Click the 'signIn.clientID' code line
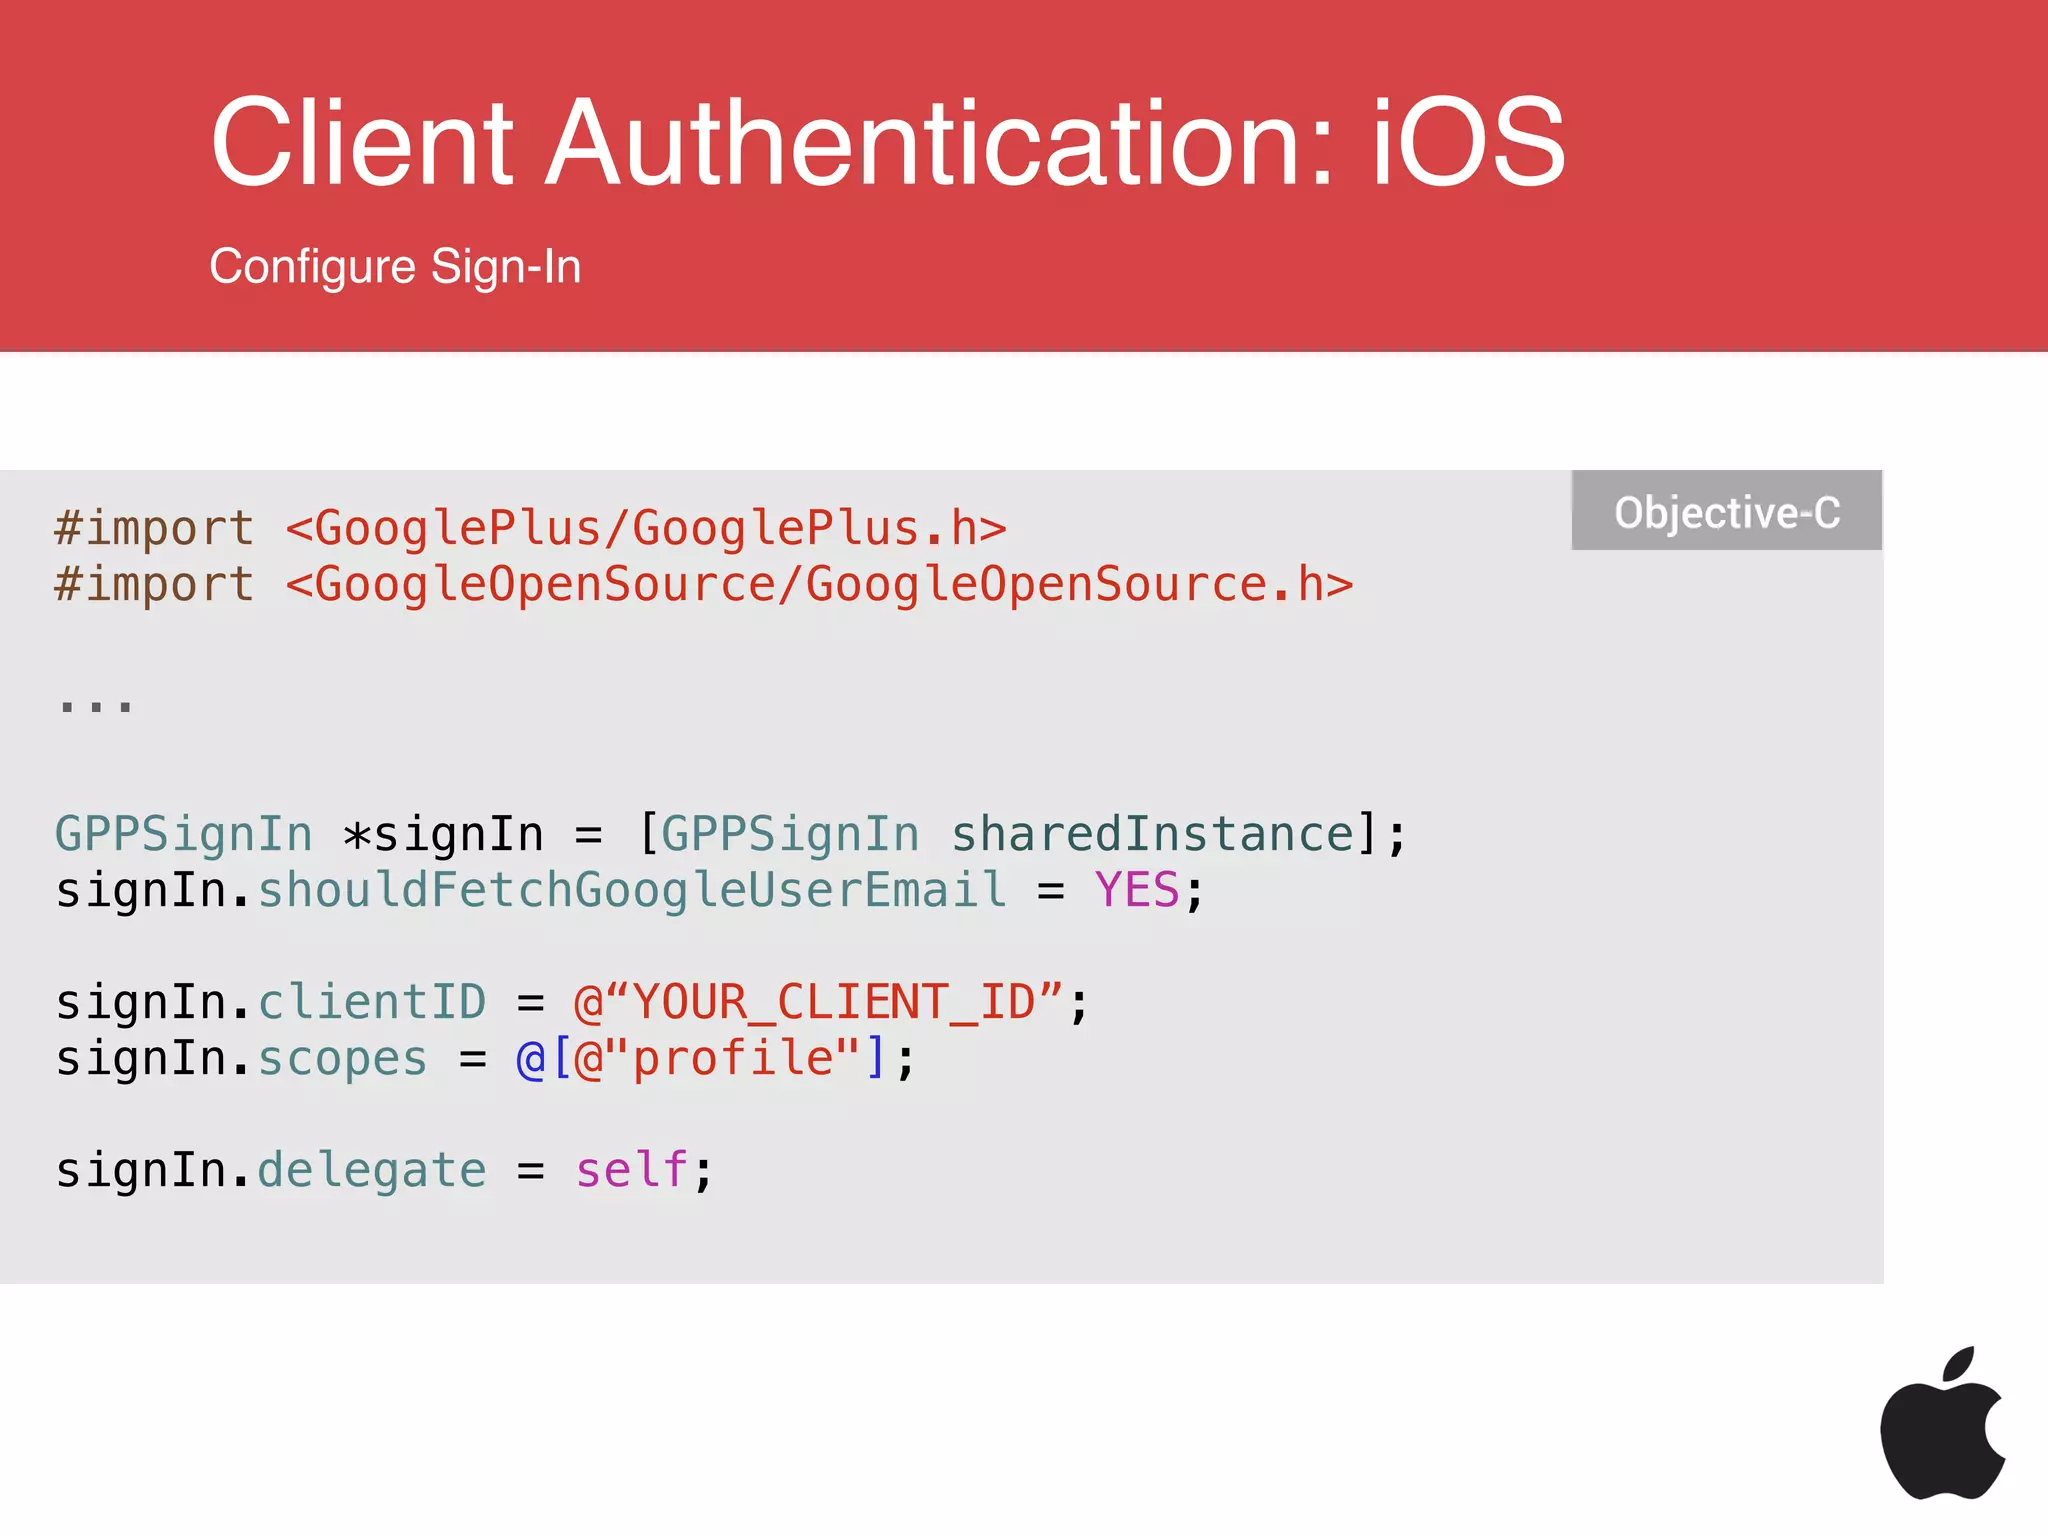 [x=571, y=1002]
